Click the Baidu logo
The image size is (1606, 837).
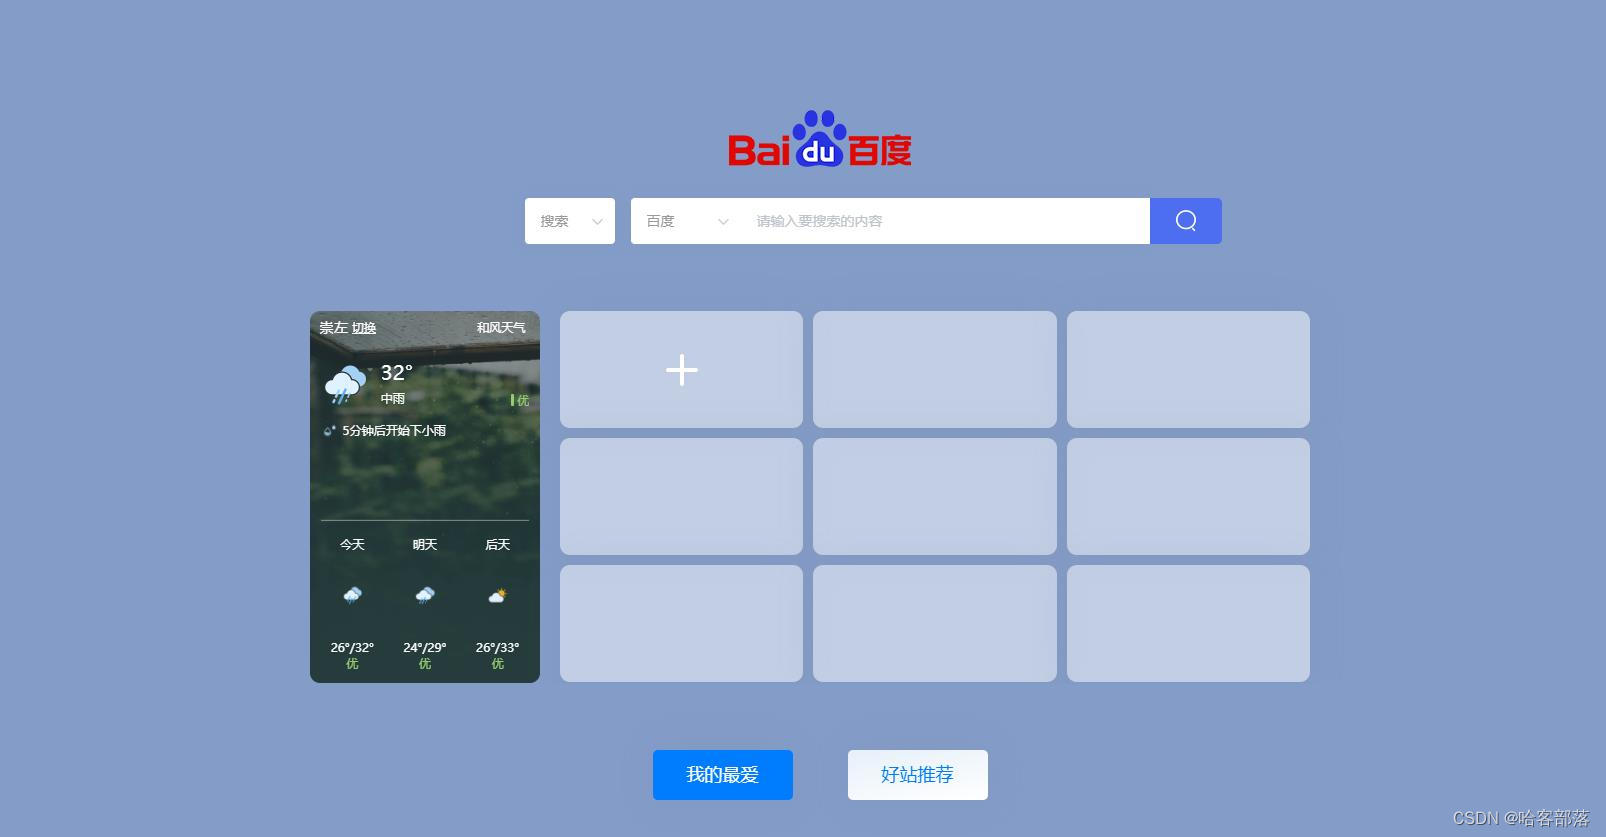click(x=820, y=139)
